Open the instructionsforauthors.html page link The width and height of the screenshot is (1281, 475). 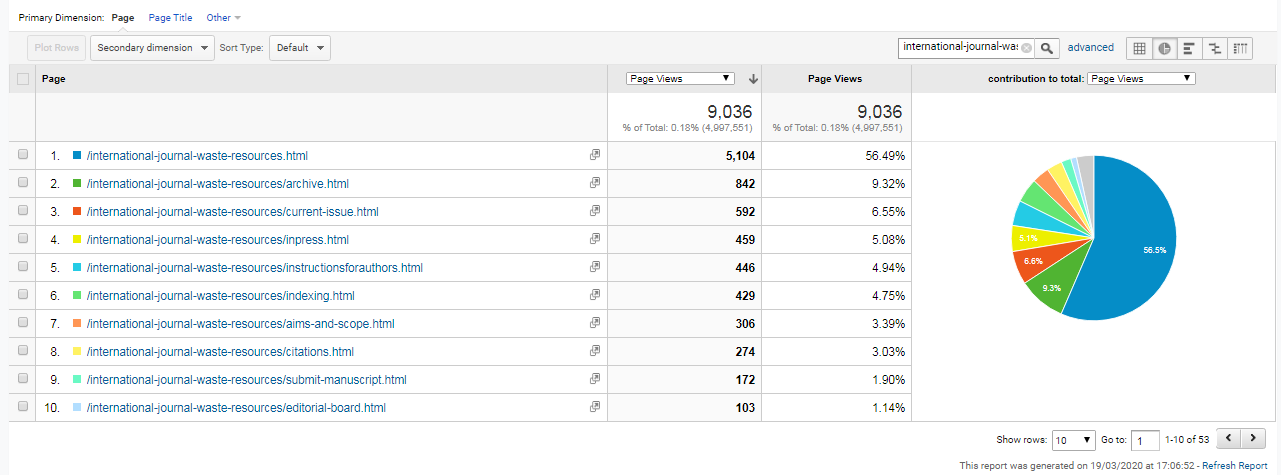click(x=255, y=267)
